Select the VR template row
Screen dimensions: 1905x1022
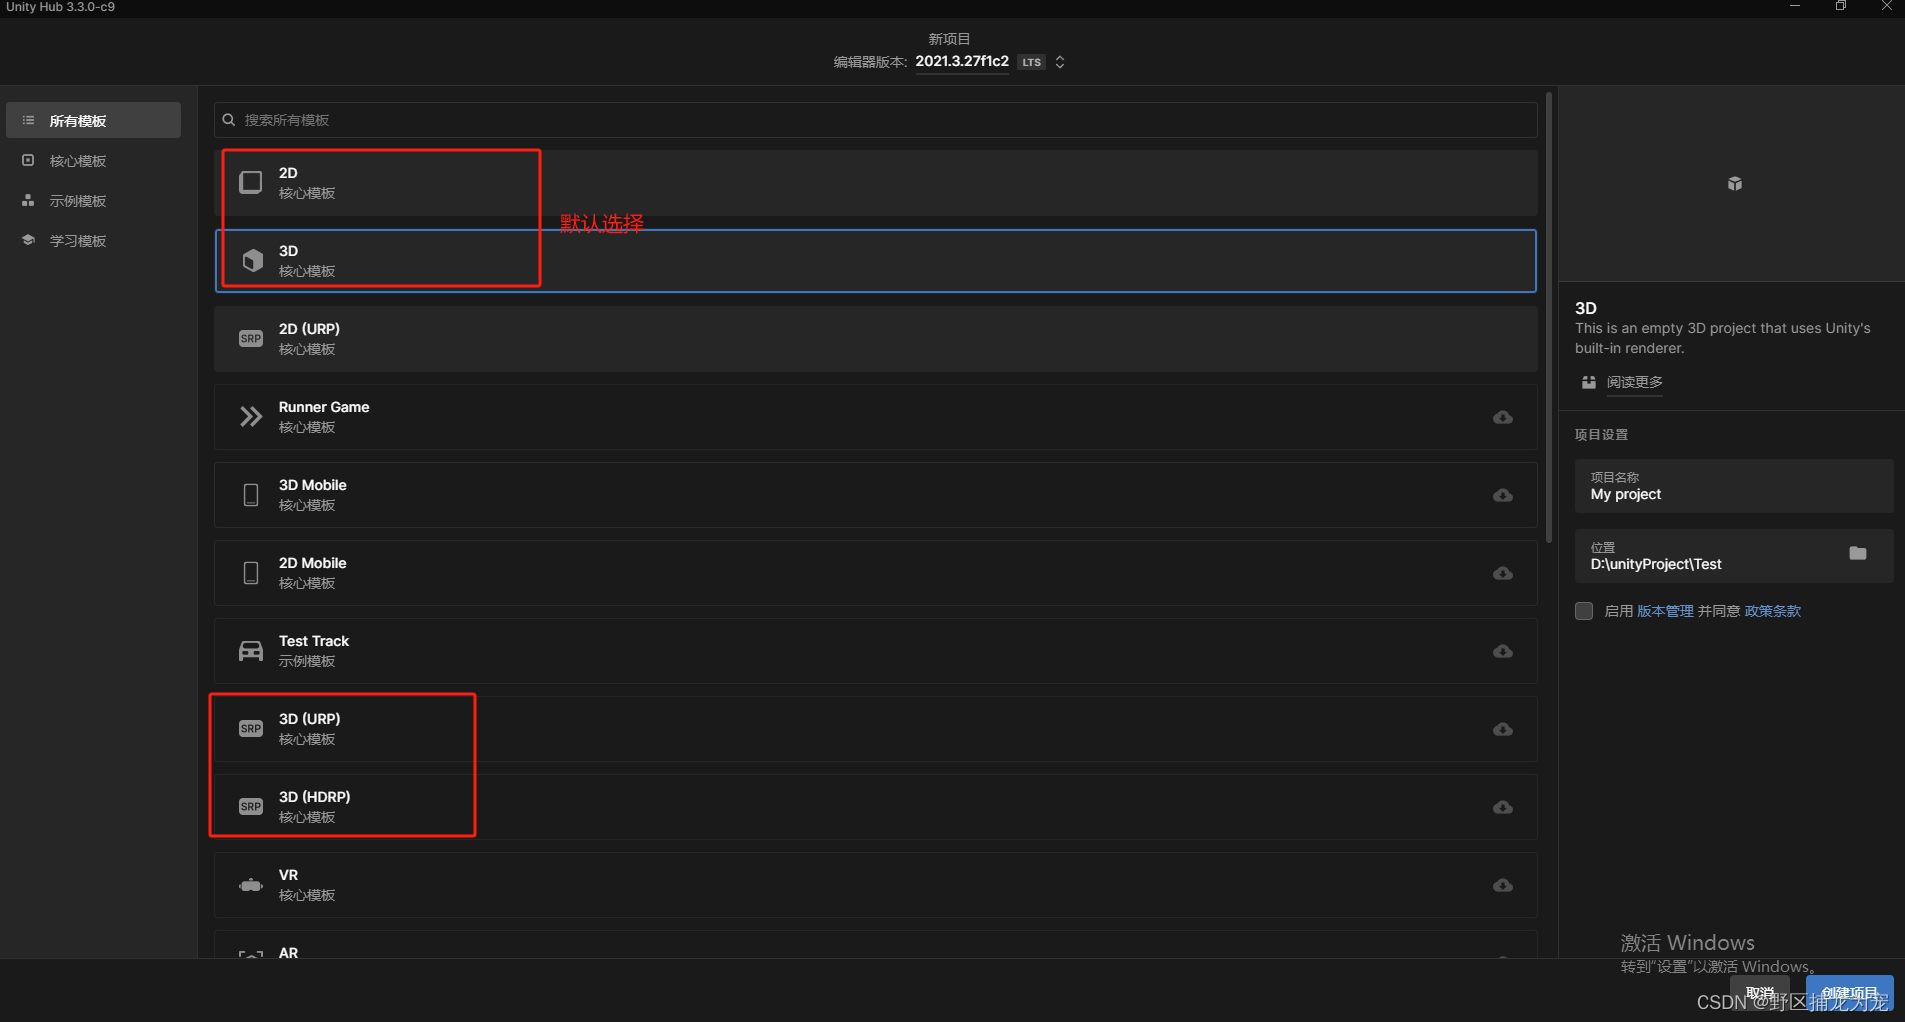coord(875,885)
